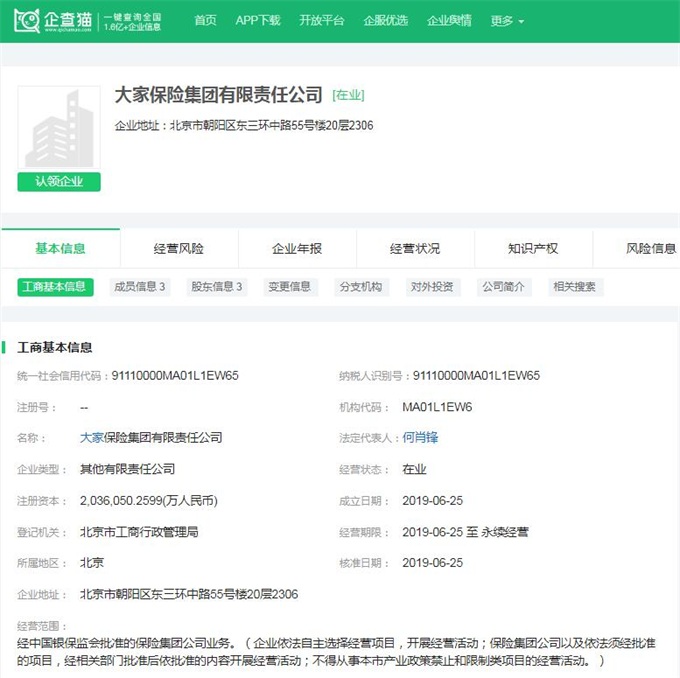Switch to the 经营状况 tab
Viewport: 680px width, 678px height.
[415, 249]
